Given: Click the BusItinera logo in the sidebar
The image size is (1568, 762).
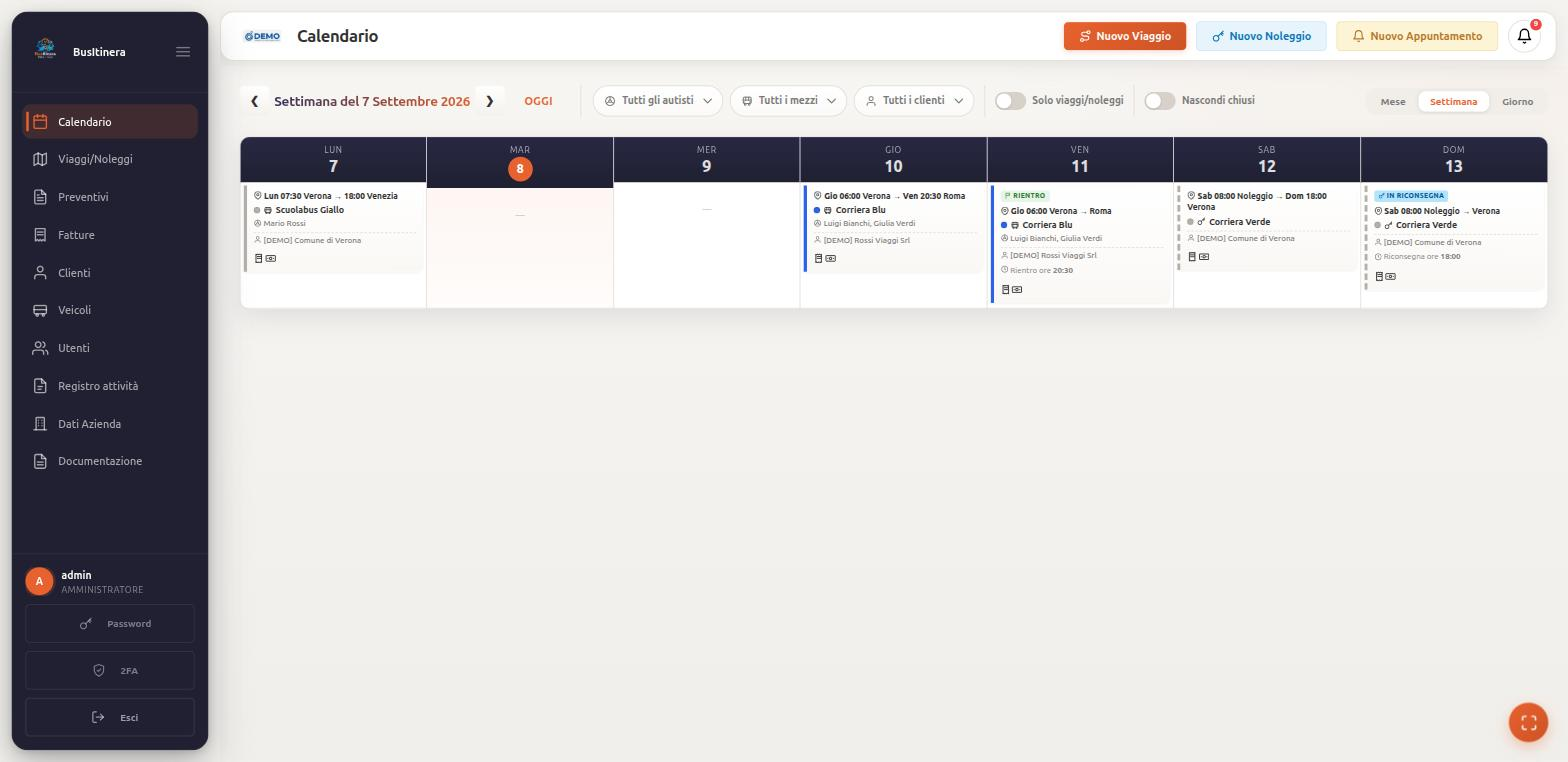Looking at the screenshot, I should [x=45, y=50].
